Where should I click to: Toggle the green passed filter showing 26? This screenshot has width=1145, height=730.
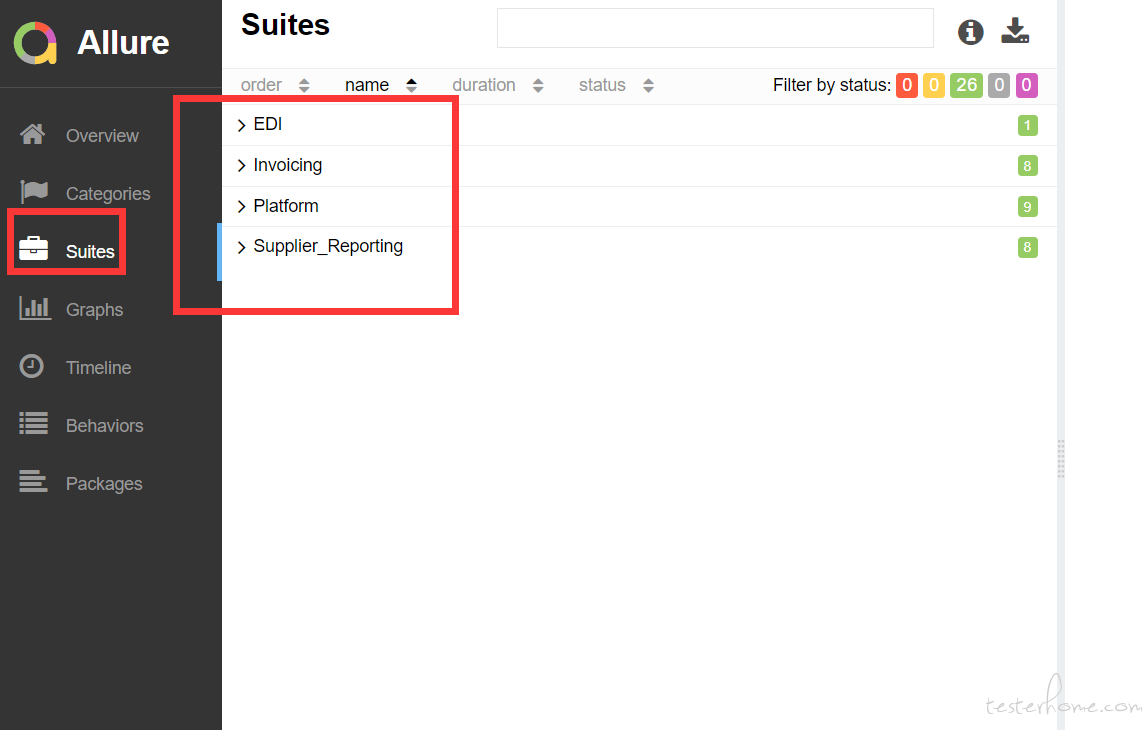coord(966,85)
